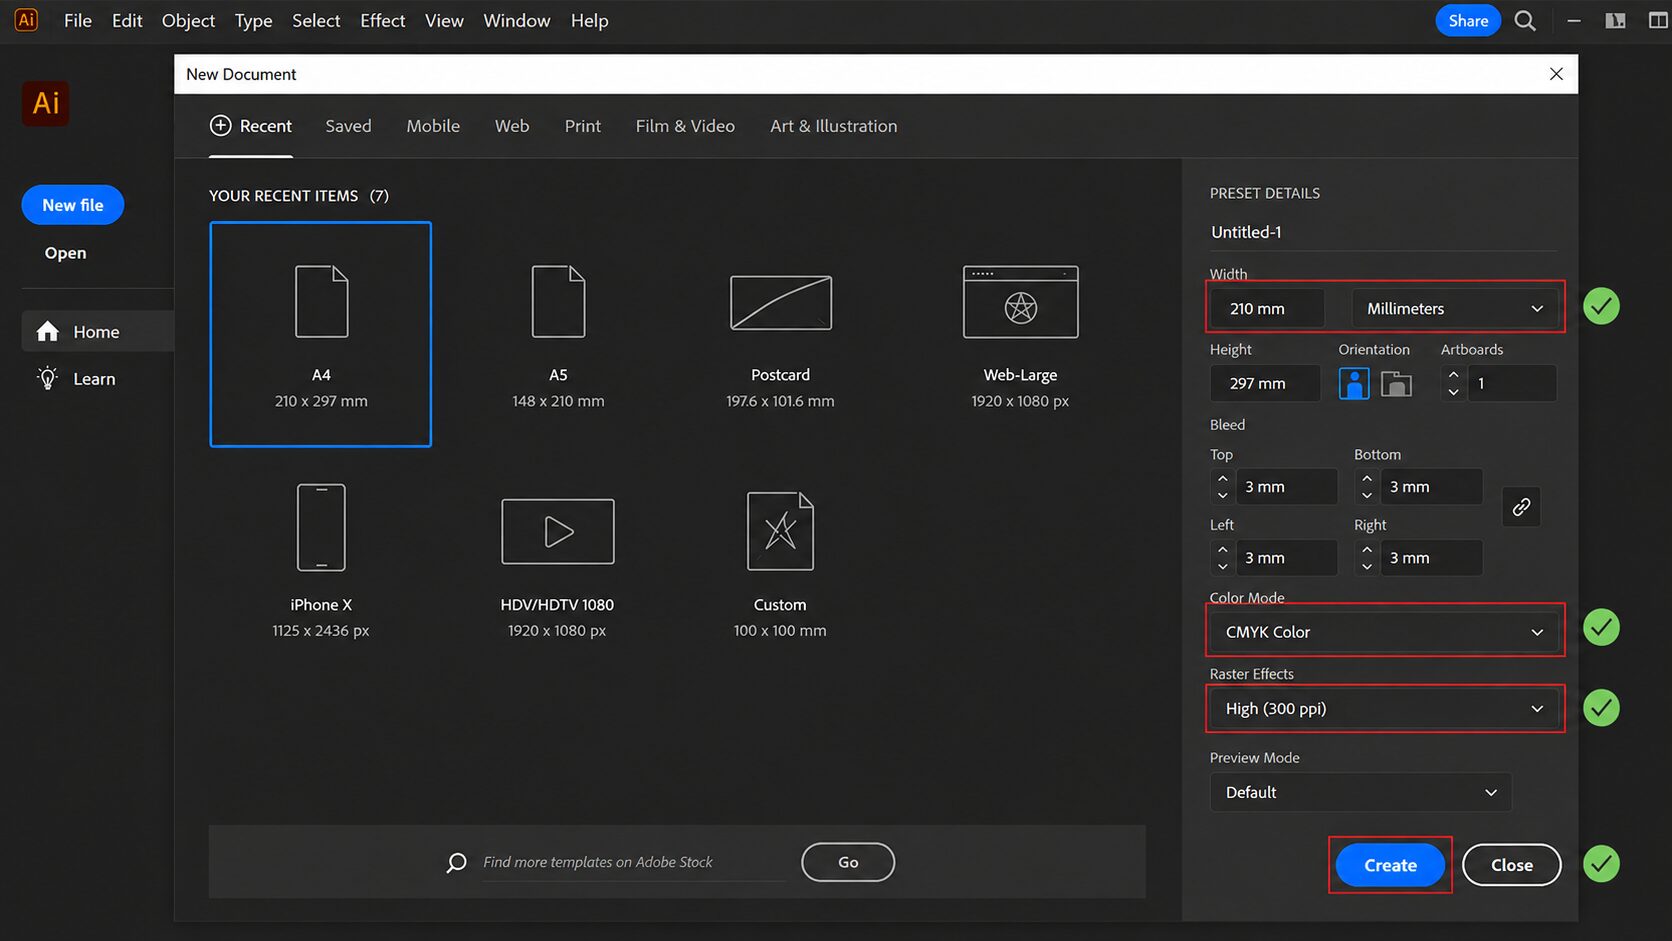Open the Edit menu
Viewport: 1672px width, 941px height.
tap(127, 20)
